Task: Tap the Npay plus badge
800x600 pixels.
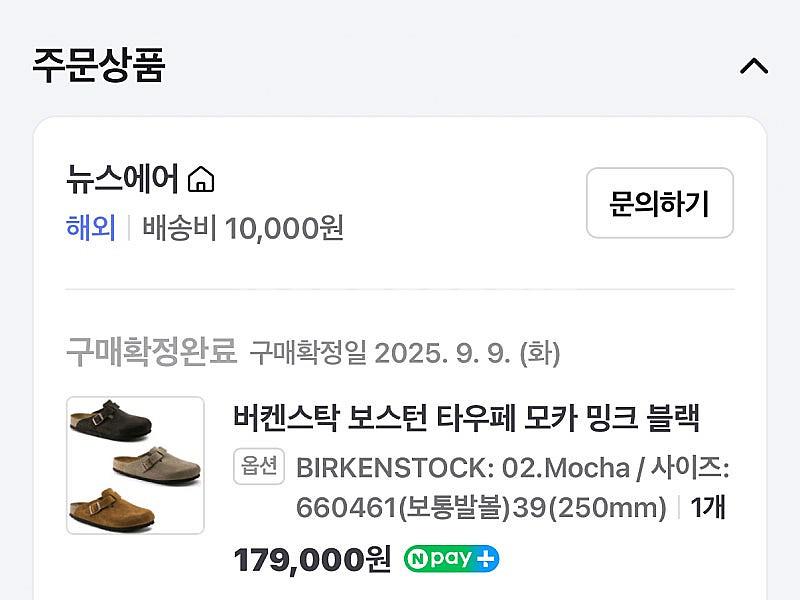Action: click(451, 559)
